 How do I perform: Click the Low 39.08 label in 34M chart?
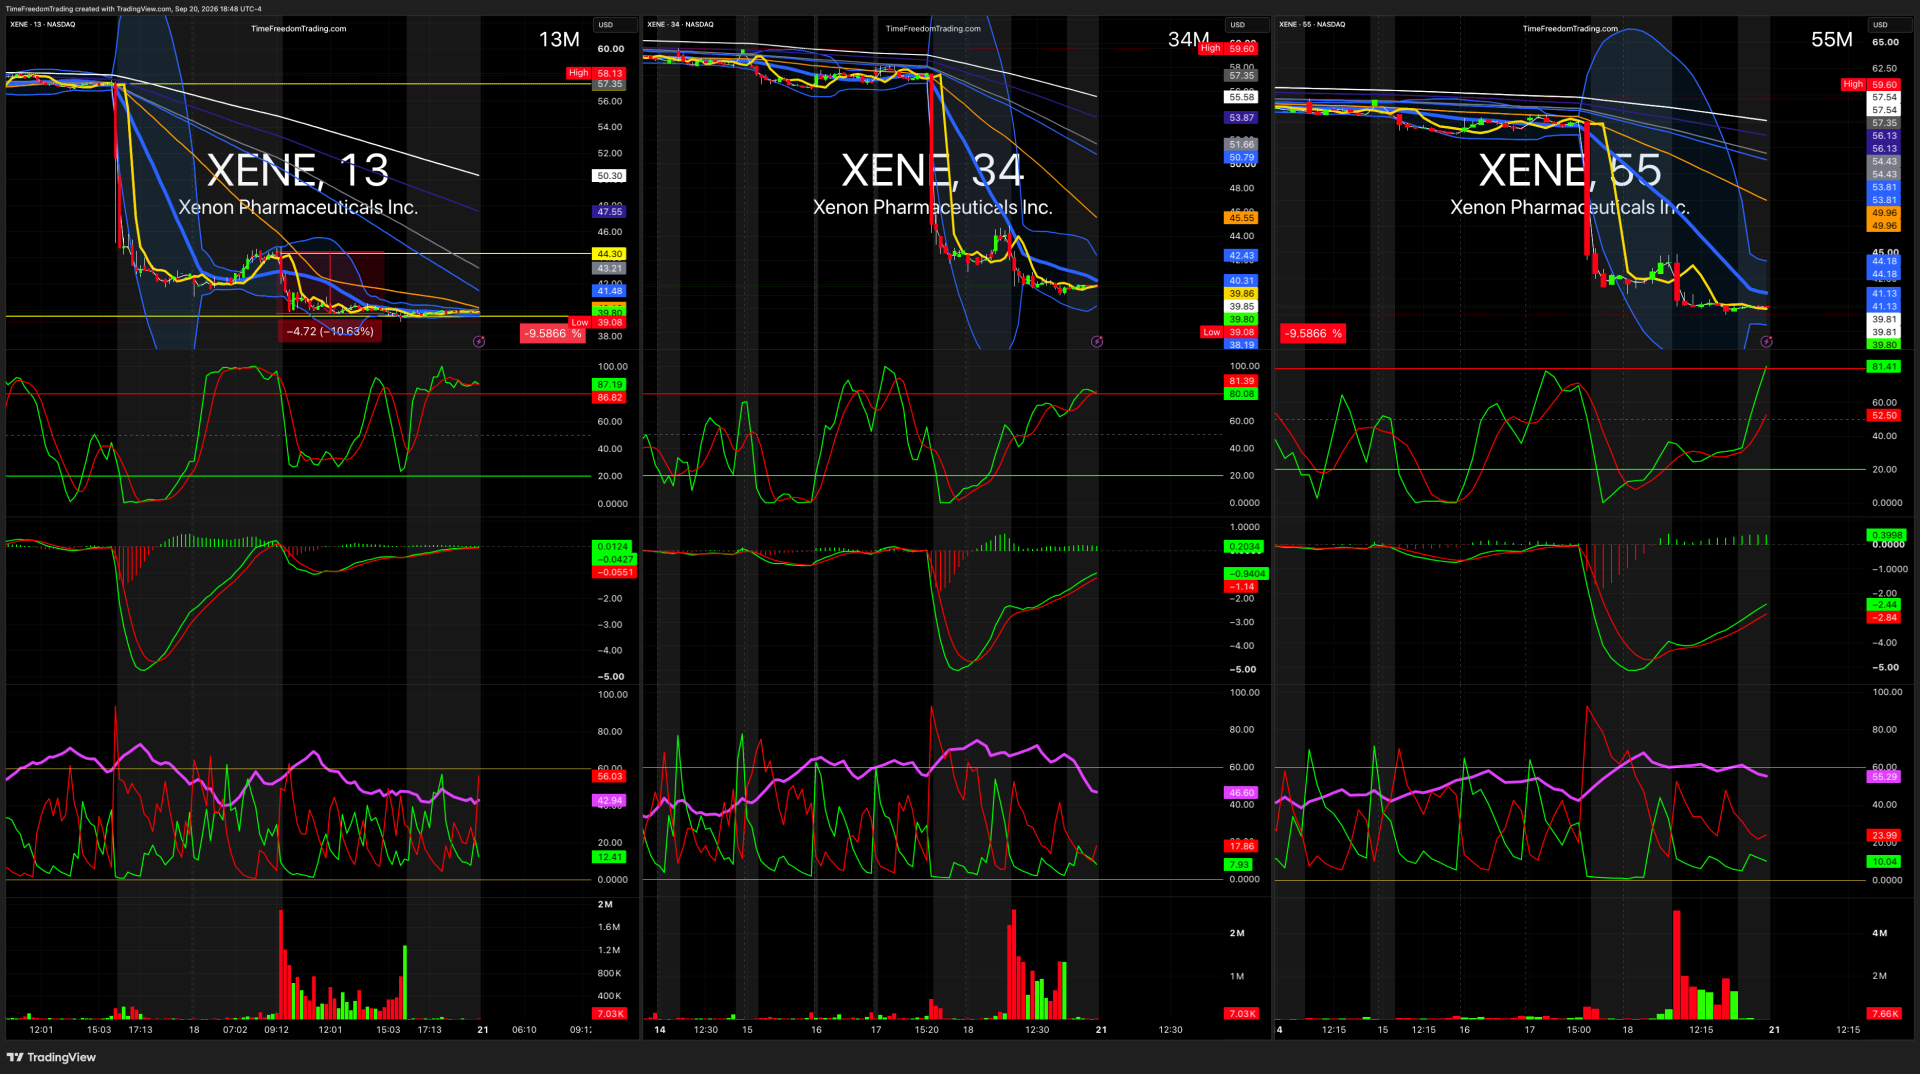tap(1229, 332)
